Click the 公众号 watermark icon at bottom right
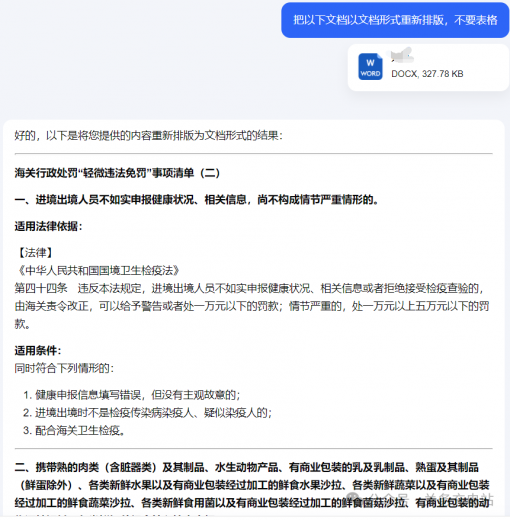This screenshot has height=520, width=510. click(x=353, y=497)
